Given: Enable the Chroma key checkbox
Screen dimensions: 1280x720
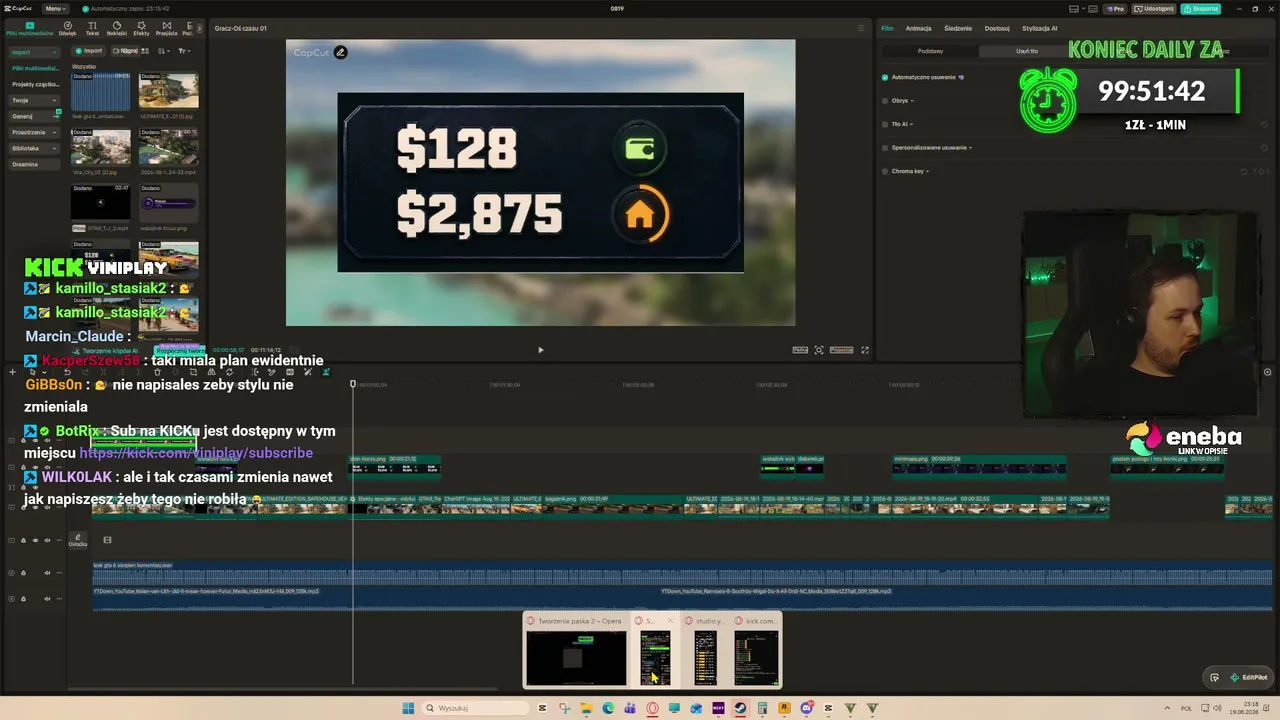Looking at the screenshot, I should (885, 171).
